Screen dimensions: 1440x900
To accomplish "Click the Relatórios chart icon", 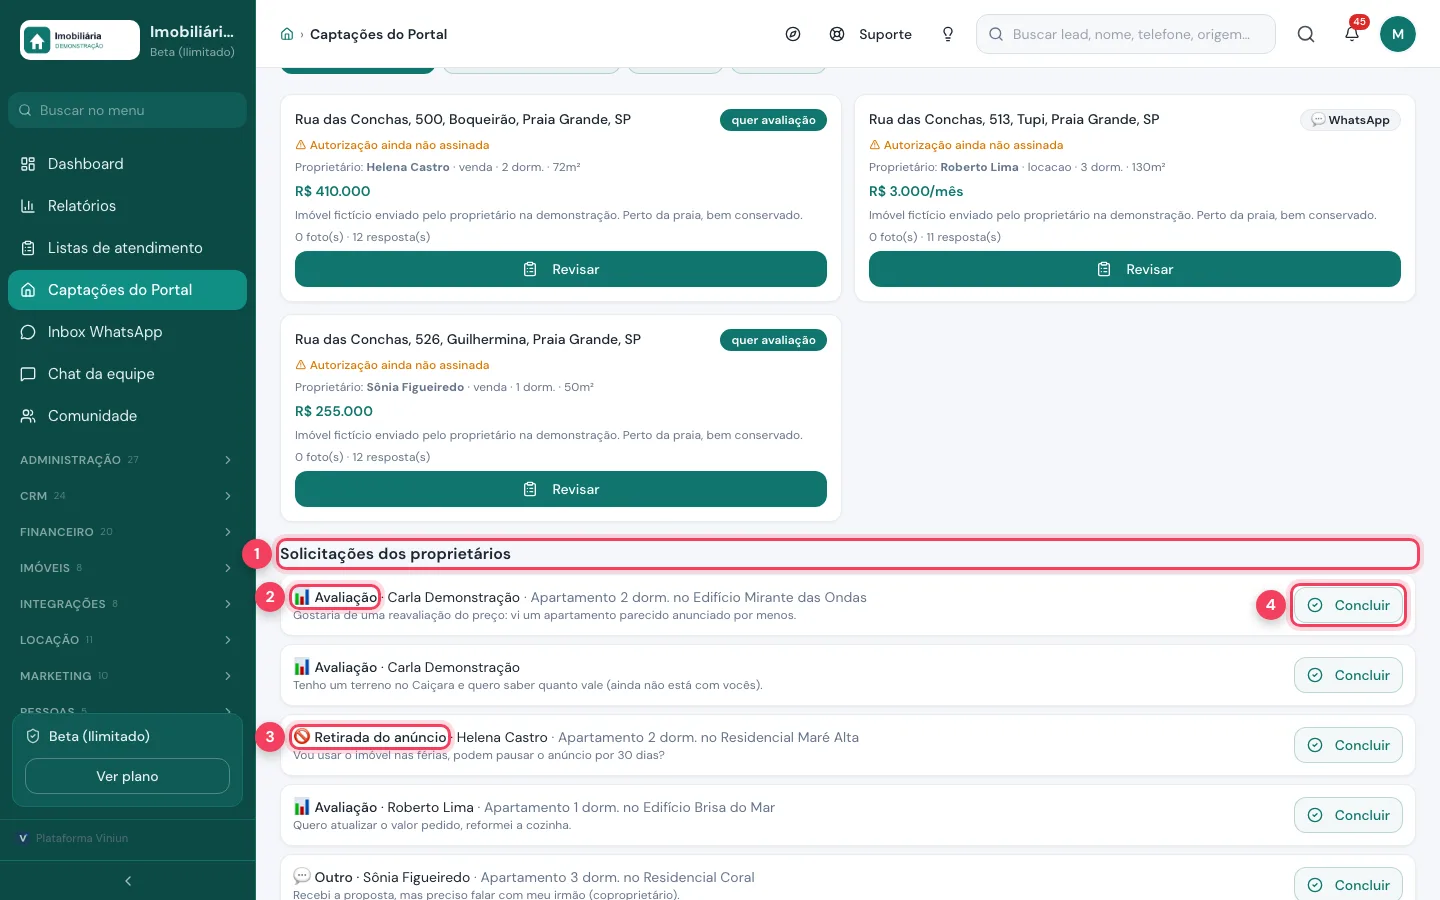I will click(x=28, y=206).
